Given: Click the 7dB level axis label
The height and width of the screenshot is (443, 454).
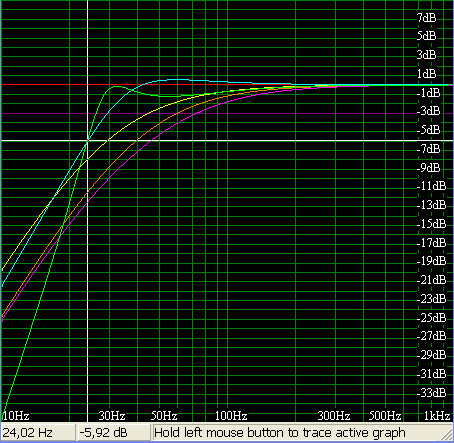Looking at the screenshot, I should [426, 17].
